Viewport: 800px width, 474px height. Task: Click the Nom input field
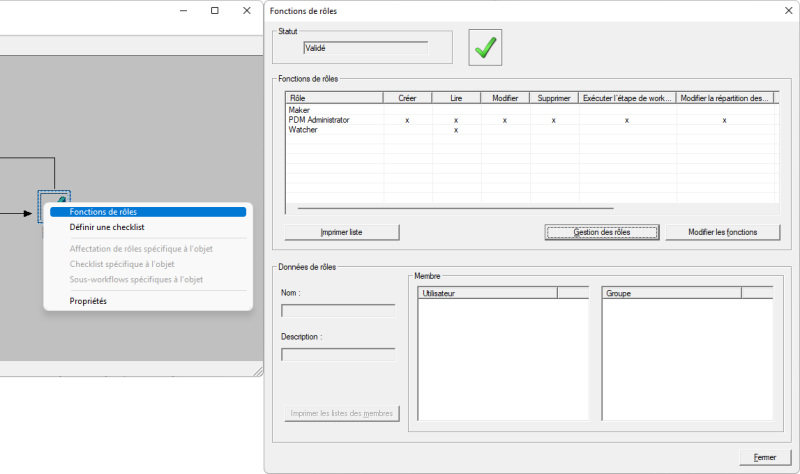338,311
